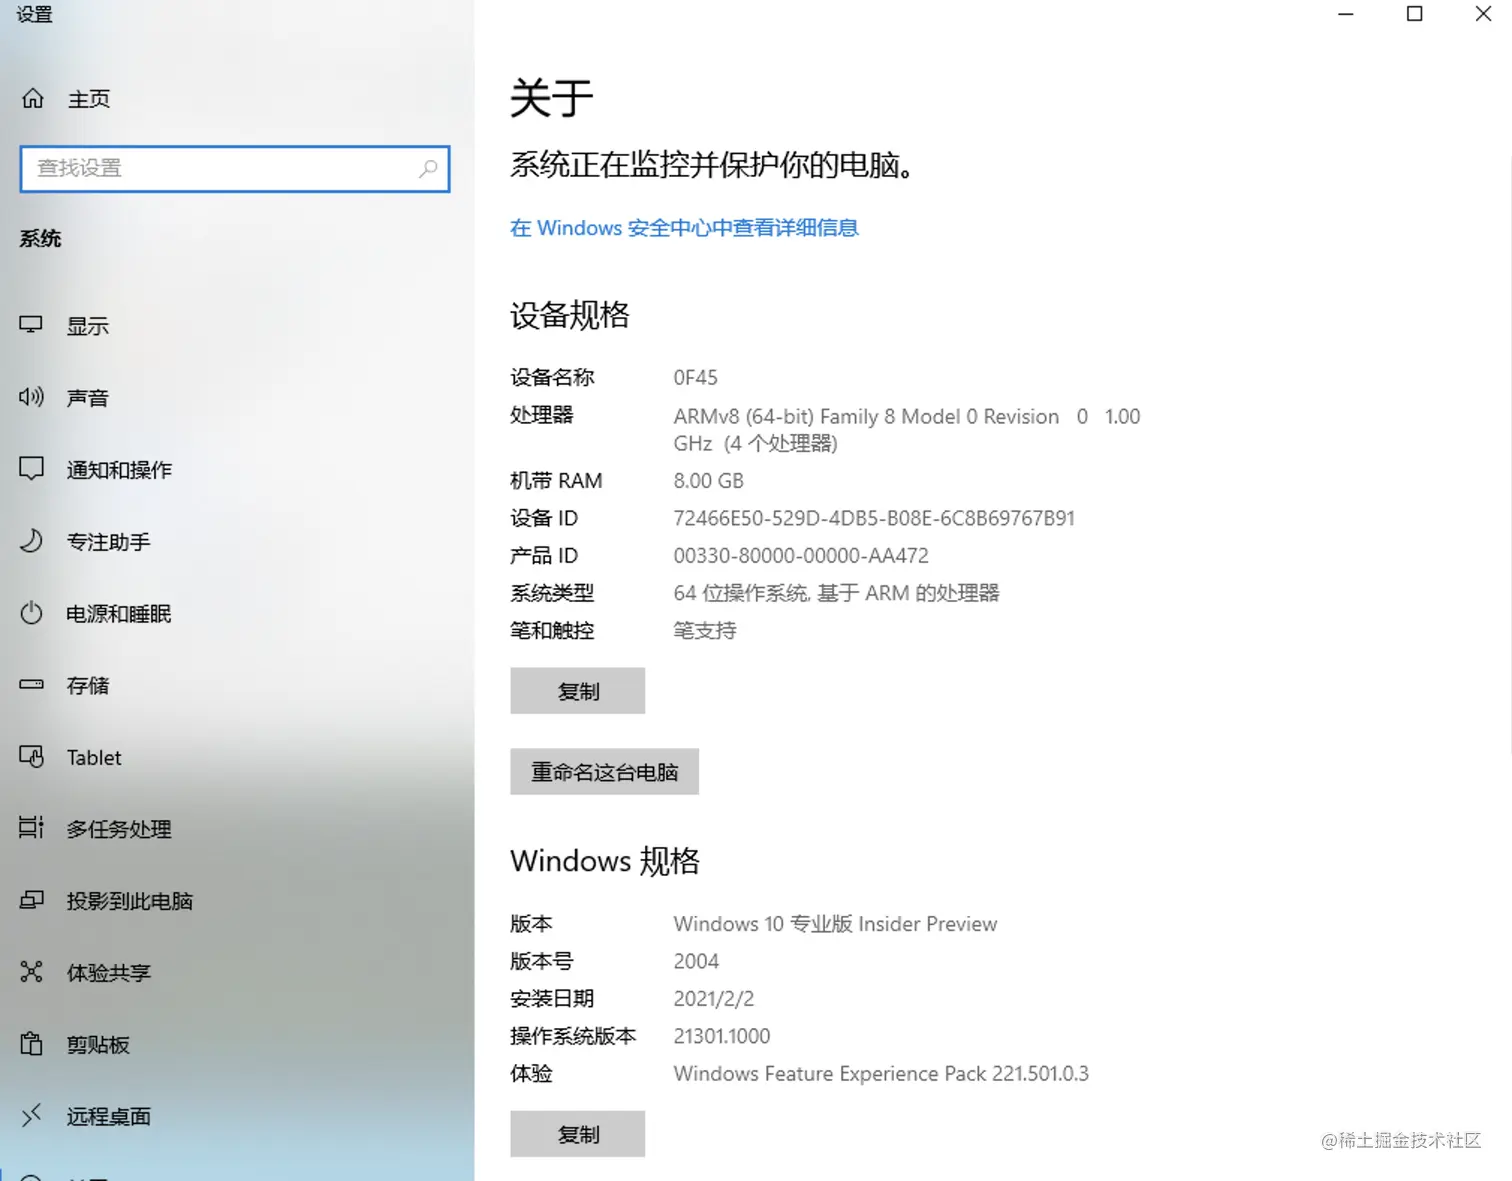Open Windows 安全中心 details link

[x=684, y=228]
